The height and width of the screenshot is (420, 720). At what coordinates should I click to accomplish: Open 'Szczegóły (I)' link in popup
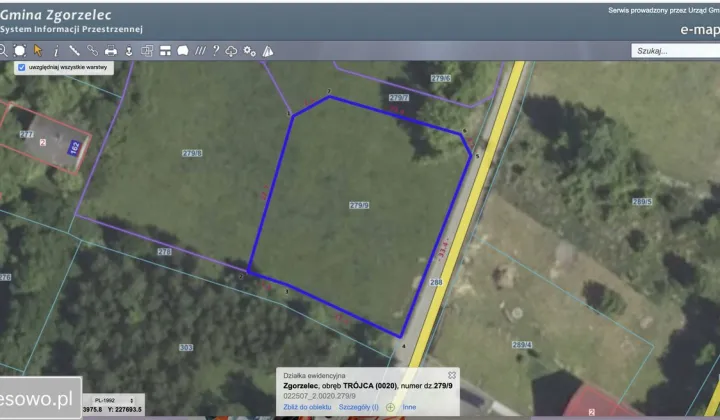pos(359,407)
